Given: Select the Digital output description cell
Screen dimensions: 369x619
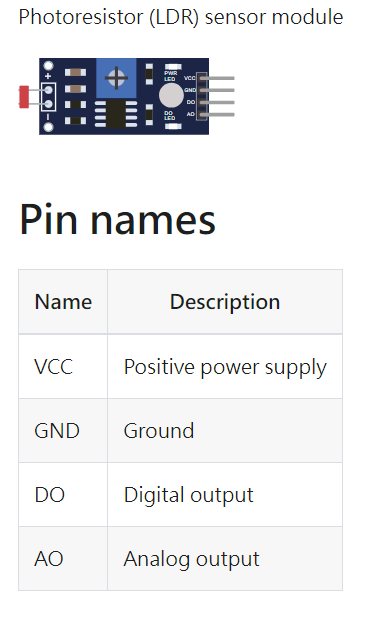Looking at the screenshot, I should [x=225, y=494].
